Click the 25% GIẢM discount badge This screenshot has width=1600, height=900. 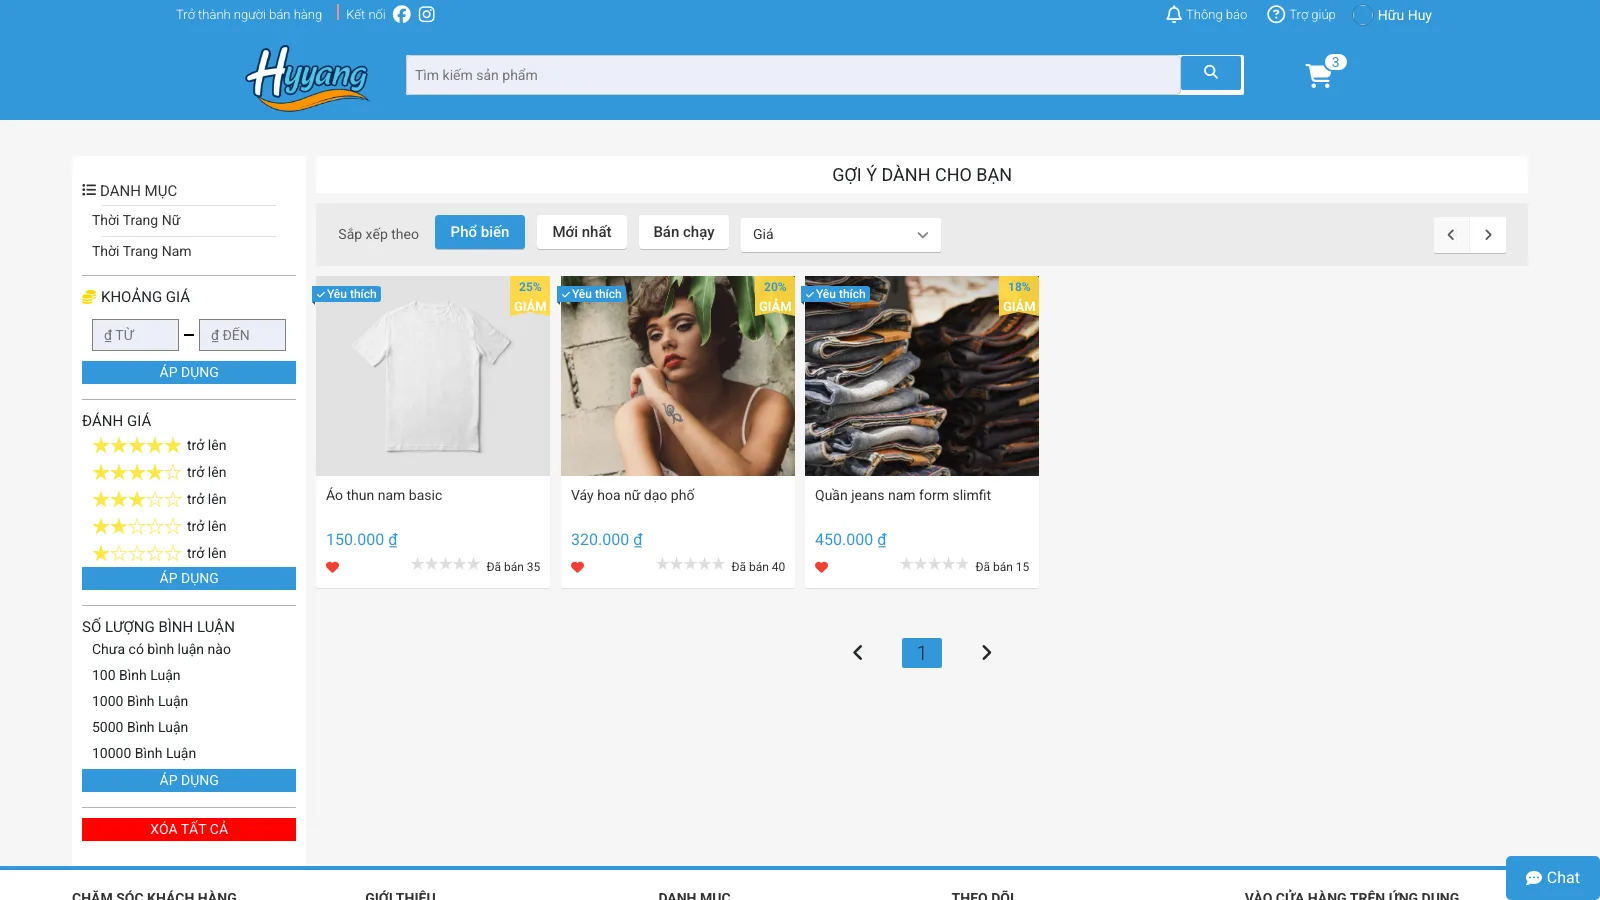(x=530, y=296)
